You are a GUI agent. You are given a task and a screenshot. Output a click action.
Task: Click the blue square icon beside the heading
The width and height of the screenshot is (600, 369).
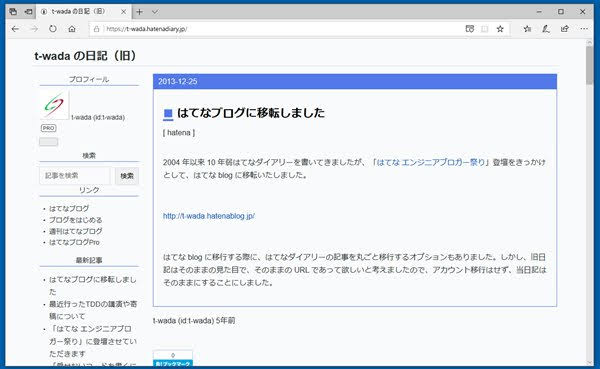(x=168, y=114)
